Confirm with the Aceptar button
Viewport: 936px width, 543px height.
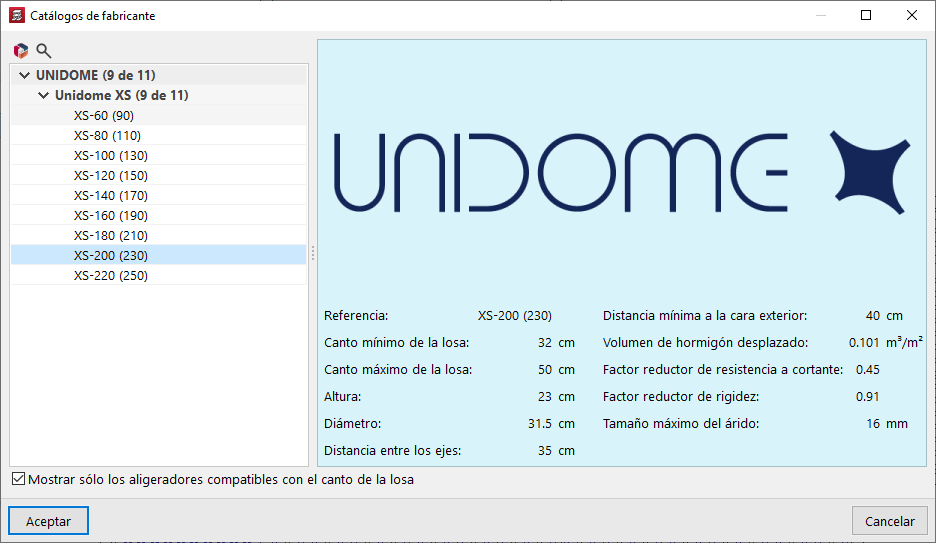[48, 521]
